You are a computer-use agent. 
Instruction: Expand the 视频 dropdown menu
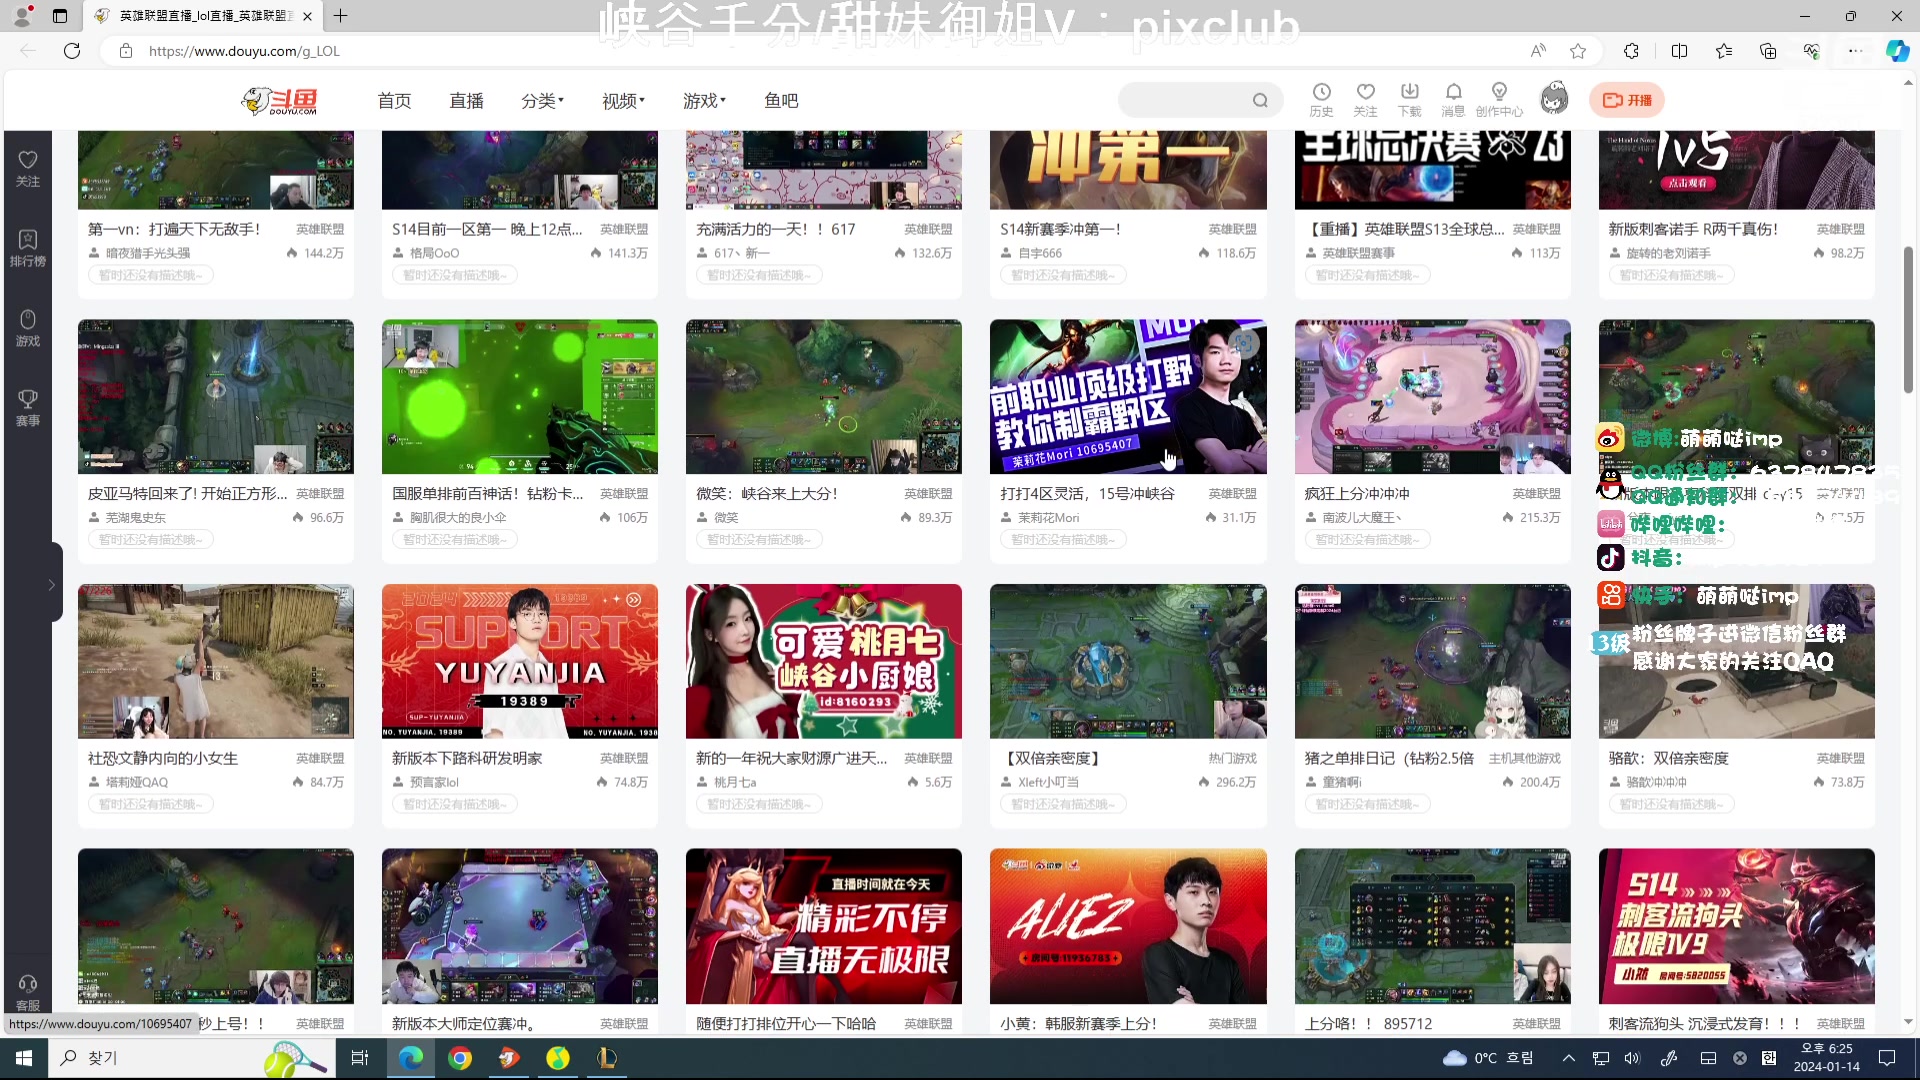(623, 100)
